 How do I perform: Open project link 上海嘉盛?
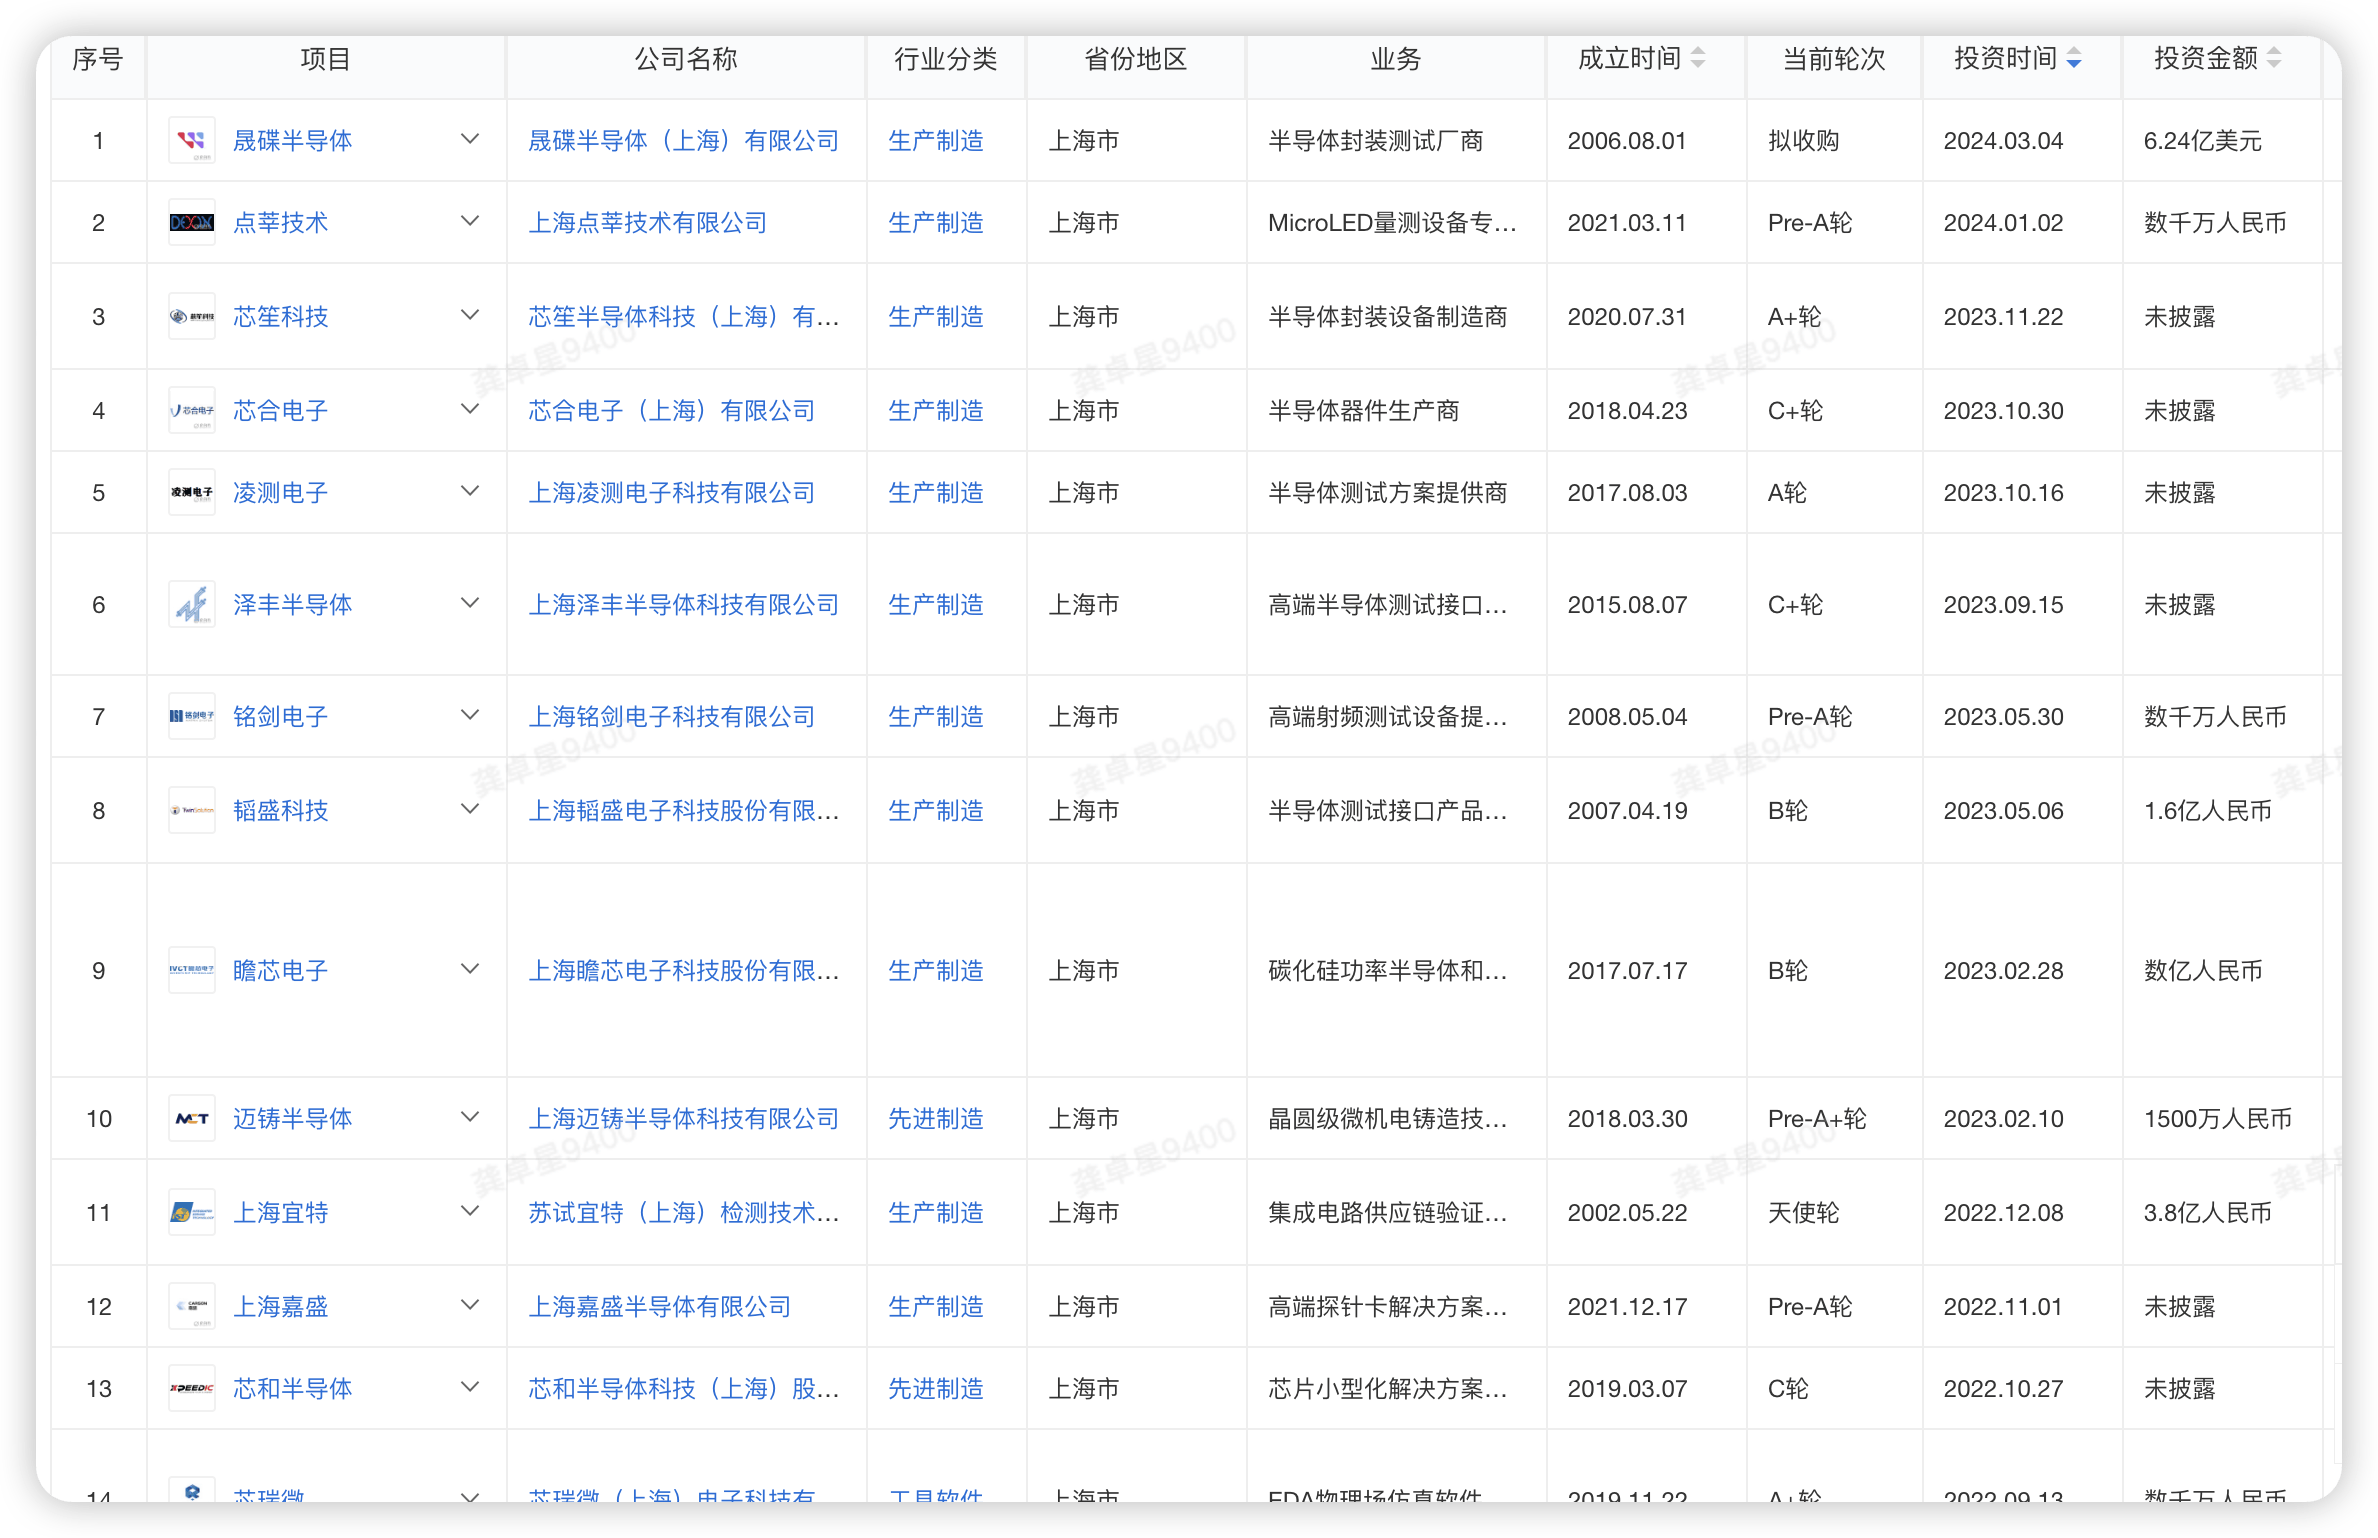280,1307
